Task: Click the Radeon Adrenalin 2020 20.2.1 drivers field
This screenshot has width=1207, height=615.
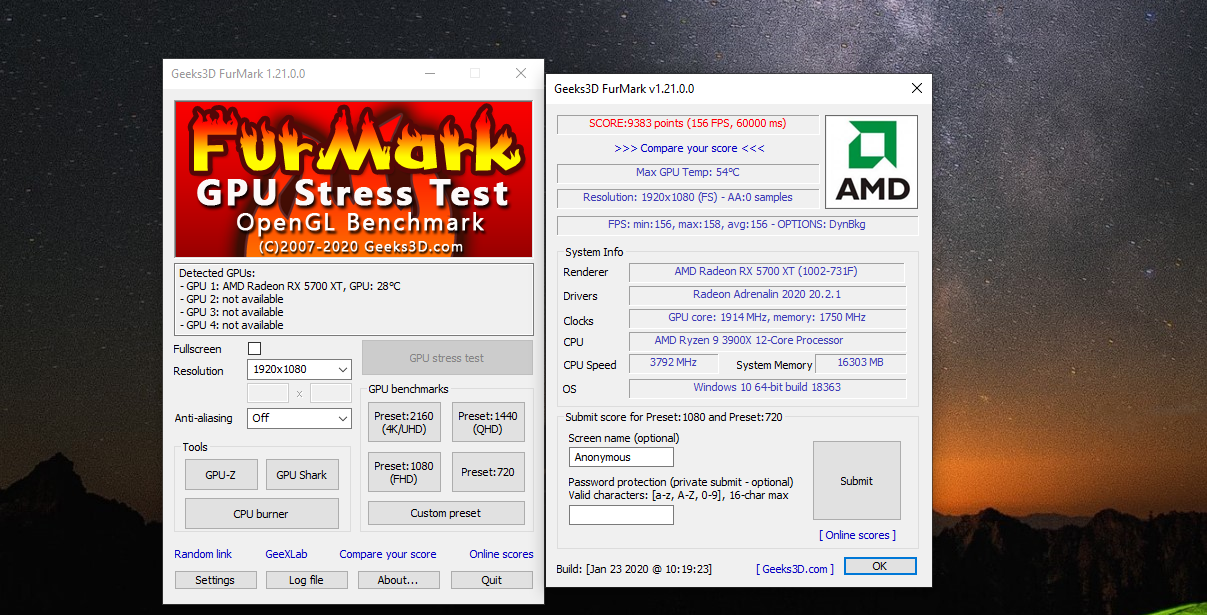Action: (766, 294)
